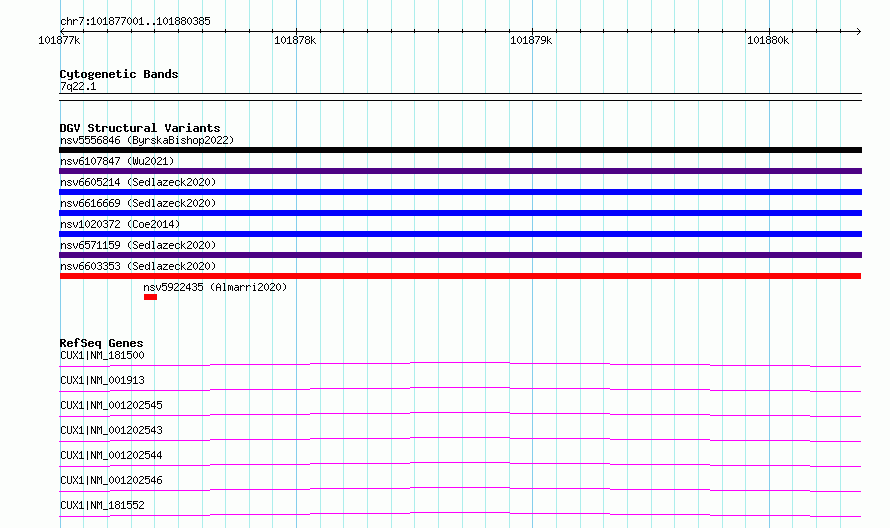890x528 pixels.
Task: Select the nsv6571159 purple variant bar
Action: click(x=460, y=255)
